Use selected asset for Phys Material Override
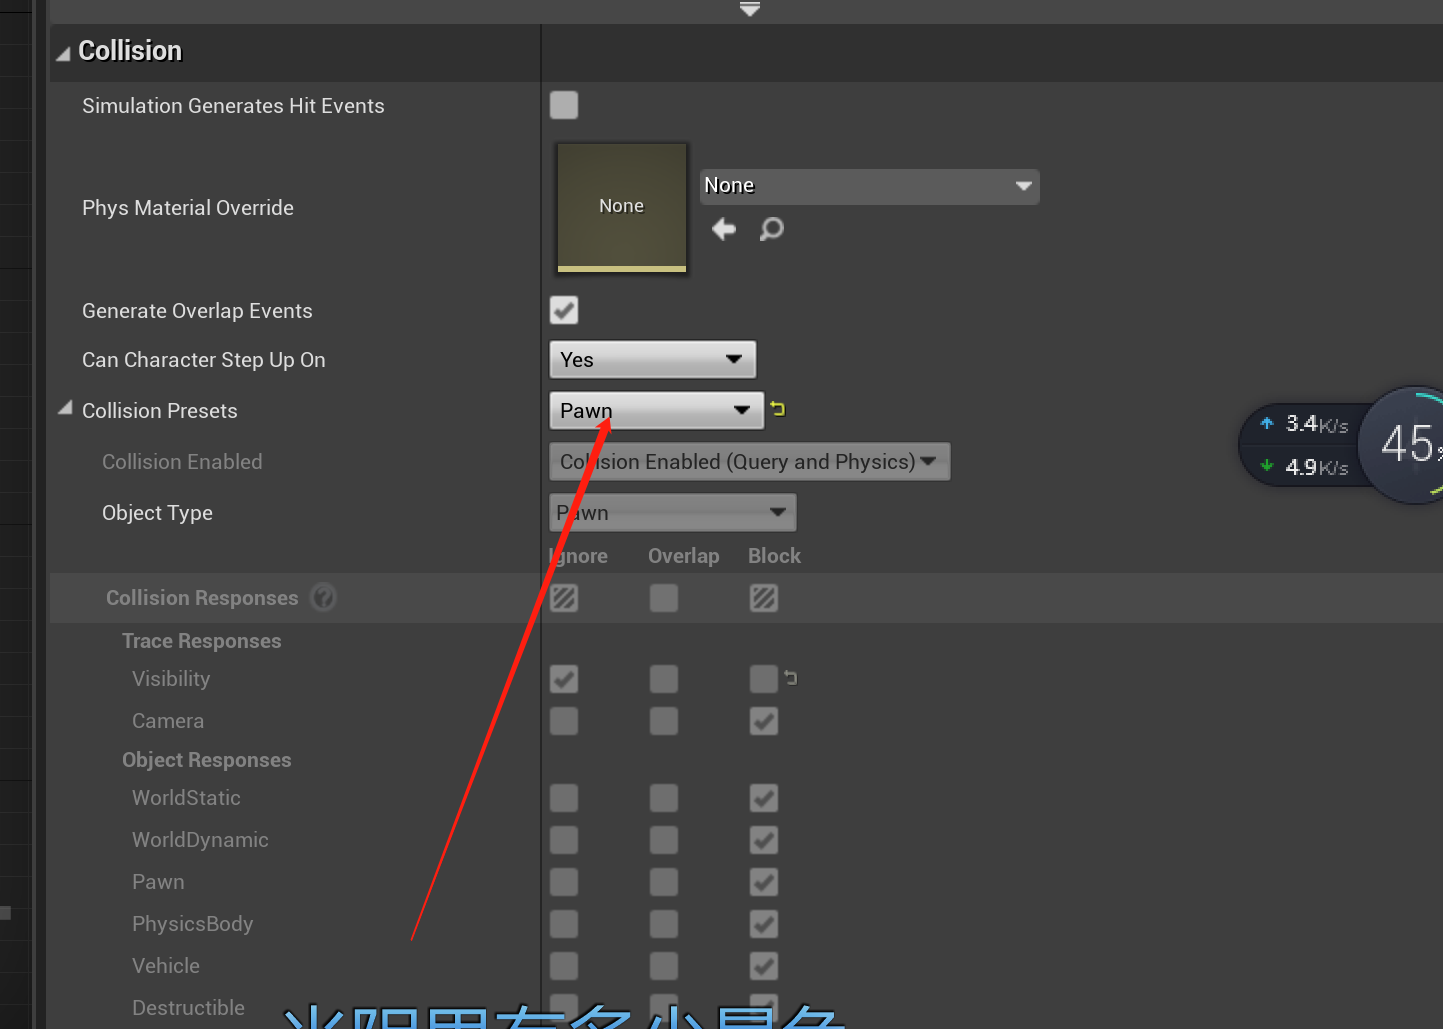Image resolution: width=1443 pixels, height=1029 pixels. point(724,229)
